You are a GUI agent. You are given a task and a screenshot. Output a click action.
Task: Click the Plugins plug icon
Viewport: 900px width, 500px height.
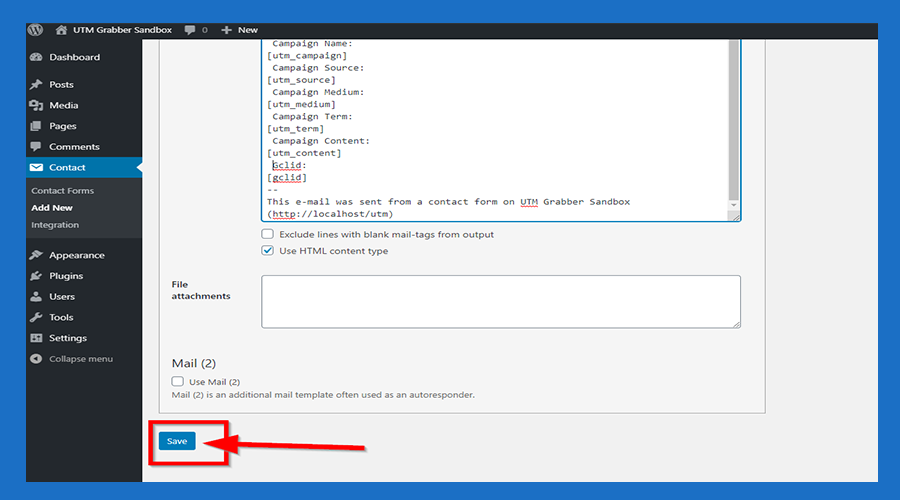(x=37, y=276)
